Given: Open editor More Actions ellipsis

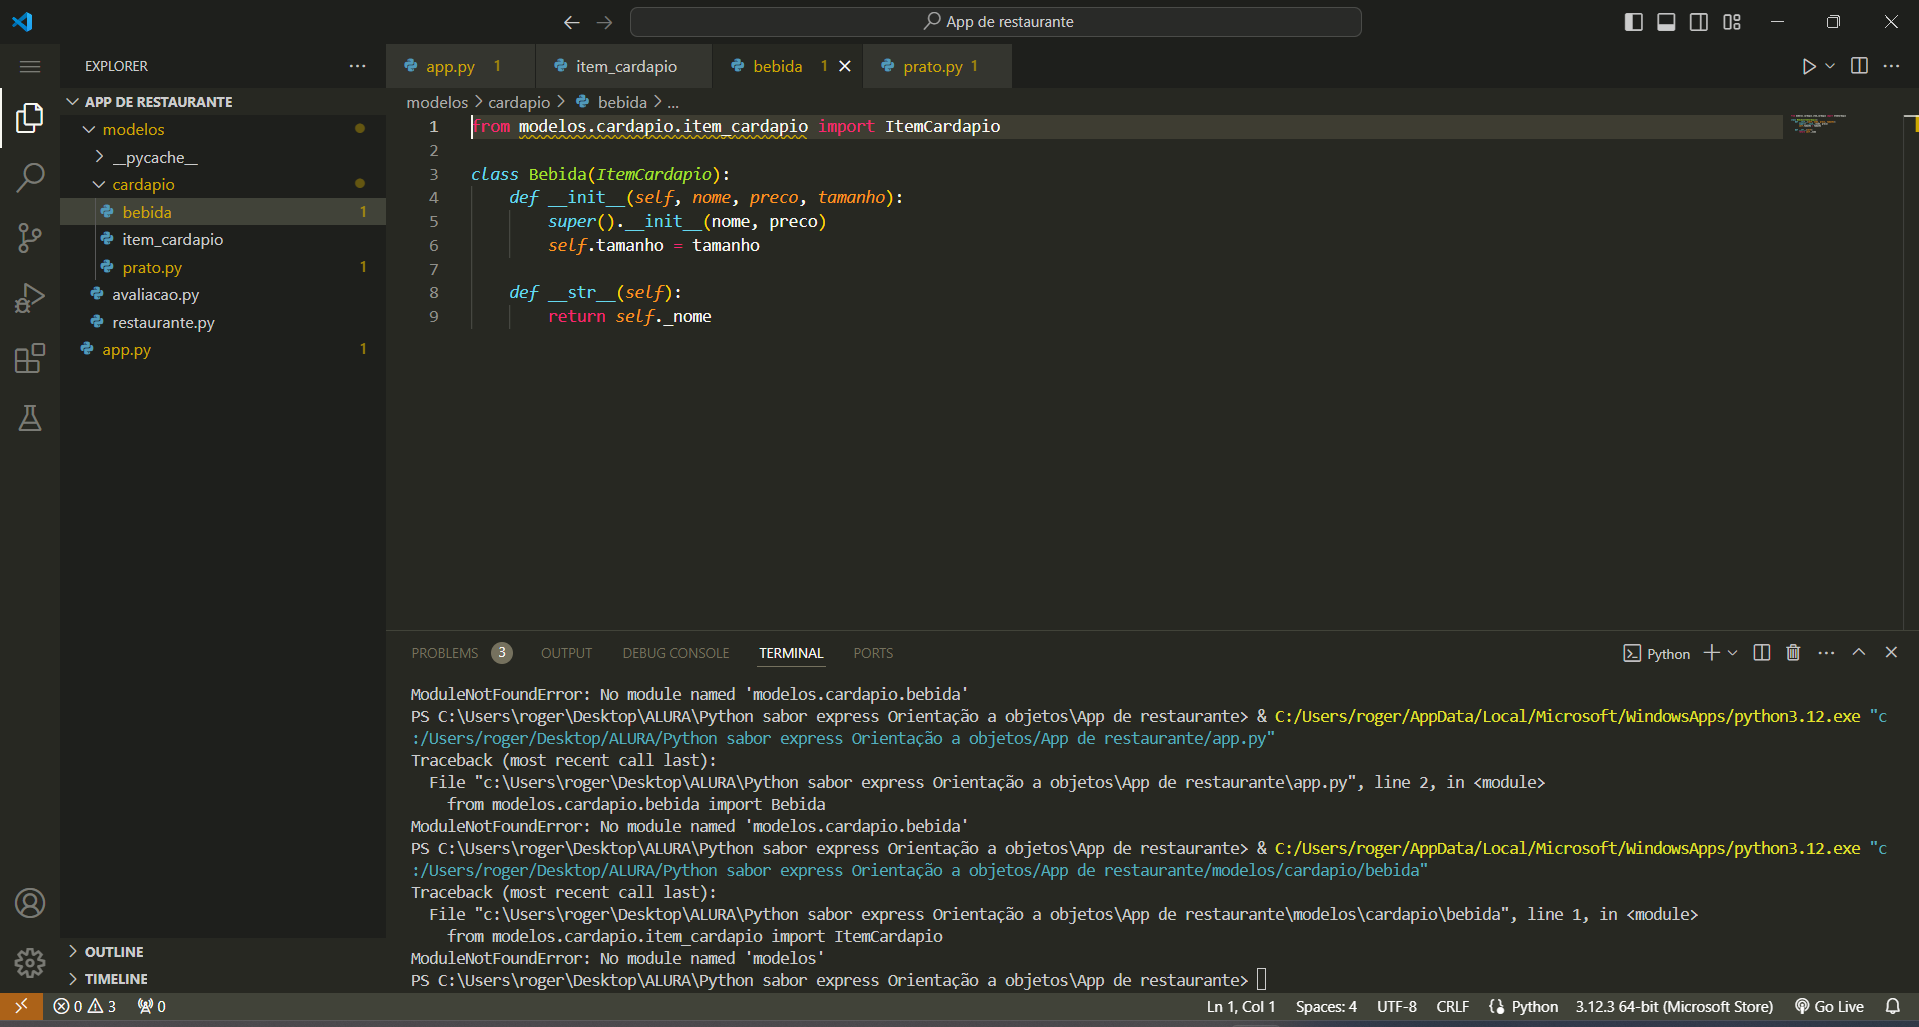Looking at the screenshot, I should (x=1891, y=66).
